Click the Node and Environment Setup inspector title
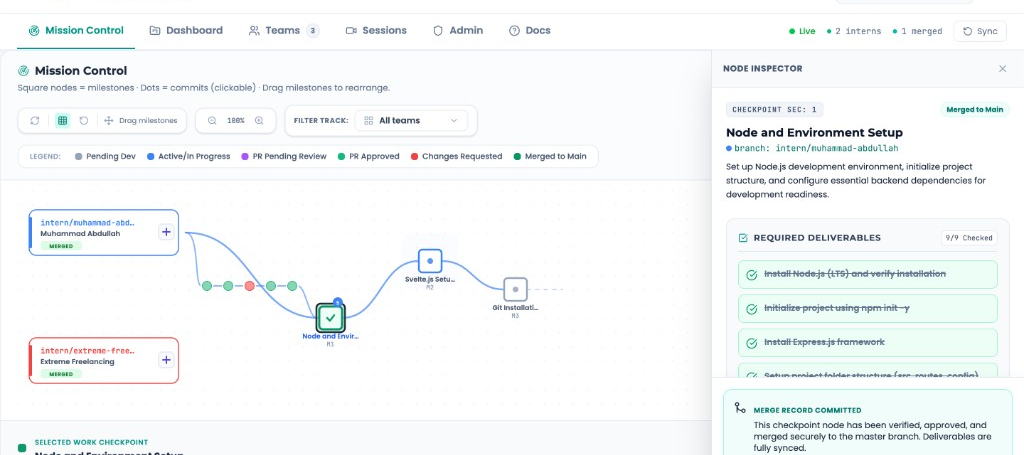Screen dimensions: 1024x455 point(814,133)
